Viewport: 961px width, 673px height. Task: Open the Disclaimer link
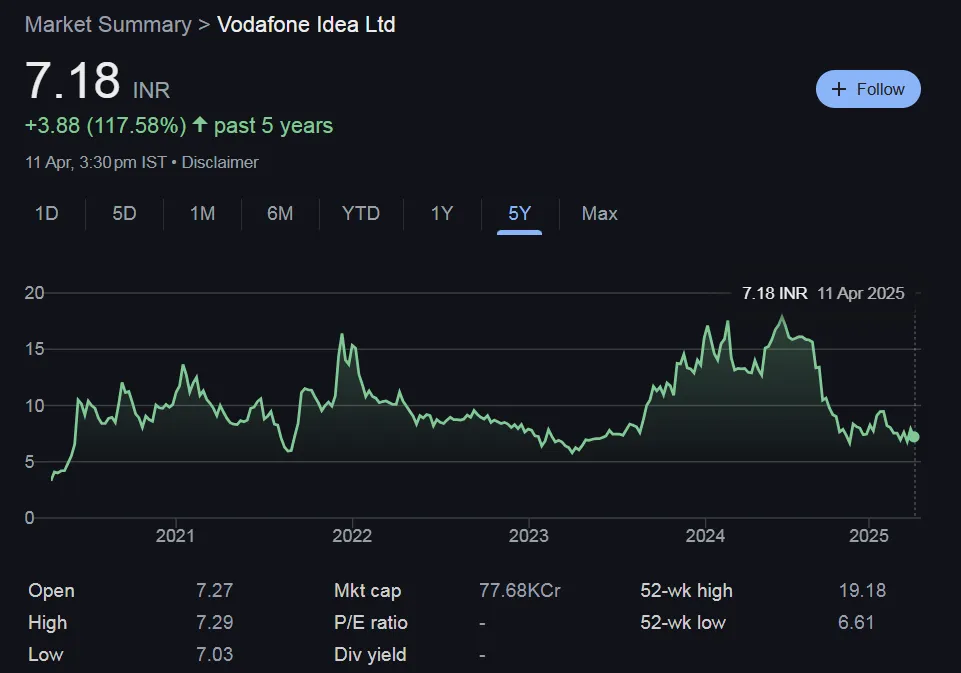pos(220,162)
